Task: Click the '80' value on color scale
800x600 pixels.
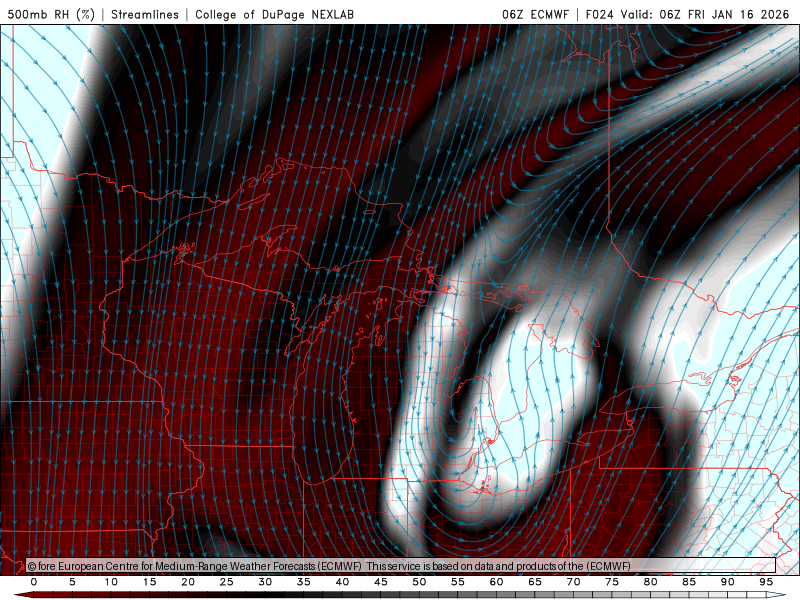Action: (x=650, y=582)
